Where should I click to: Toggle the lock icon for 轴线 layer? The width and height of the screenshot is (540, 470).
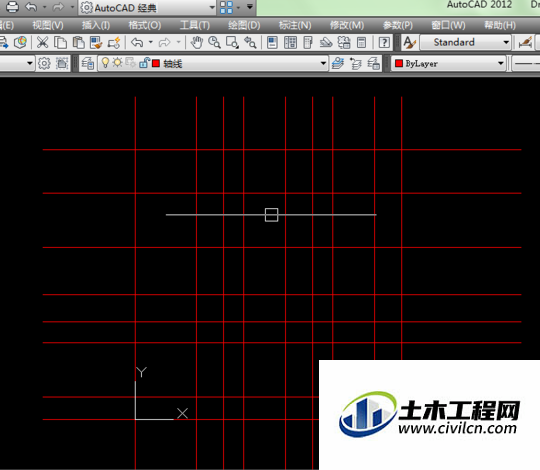click(144, 63)
